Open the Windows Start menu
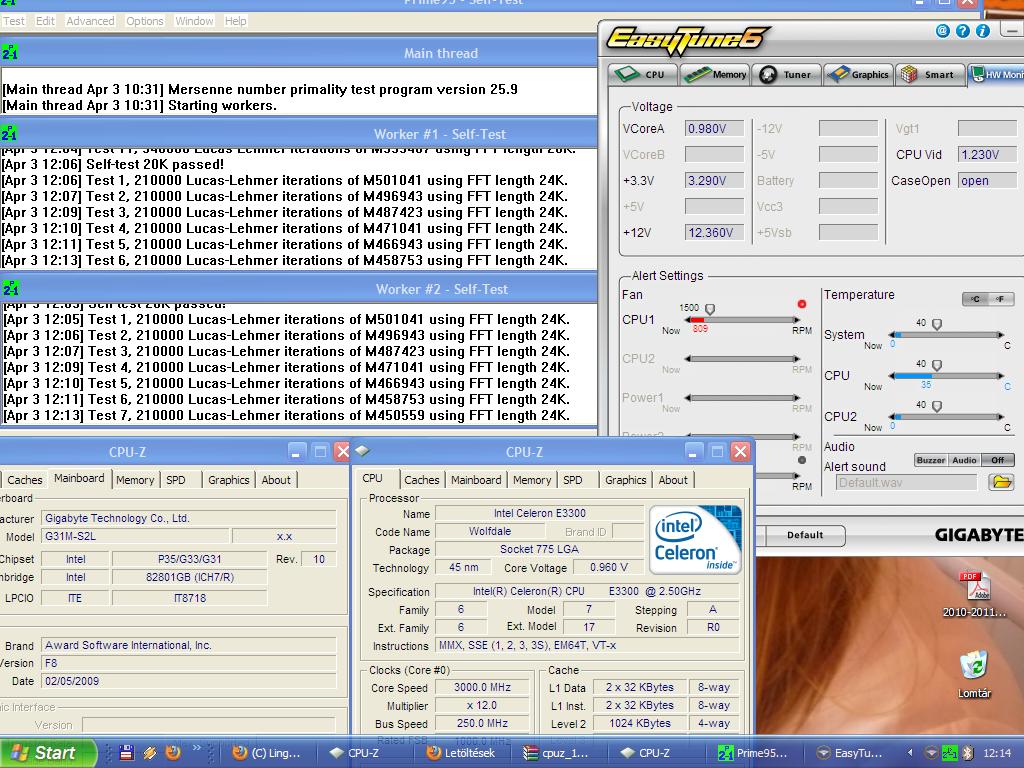 coord(47,753)
